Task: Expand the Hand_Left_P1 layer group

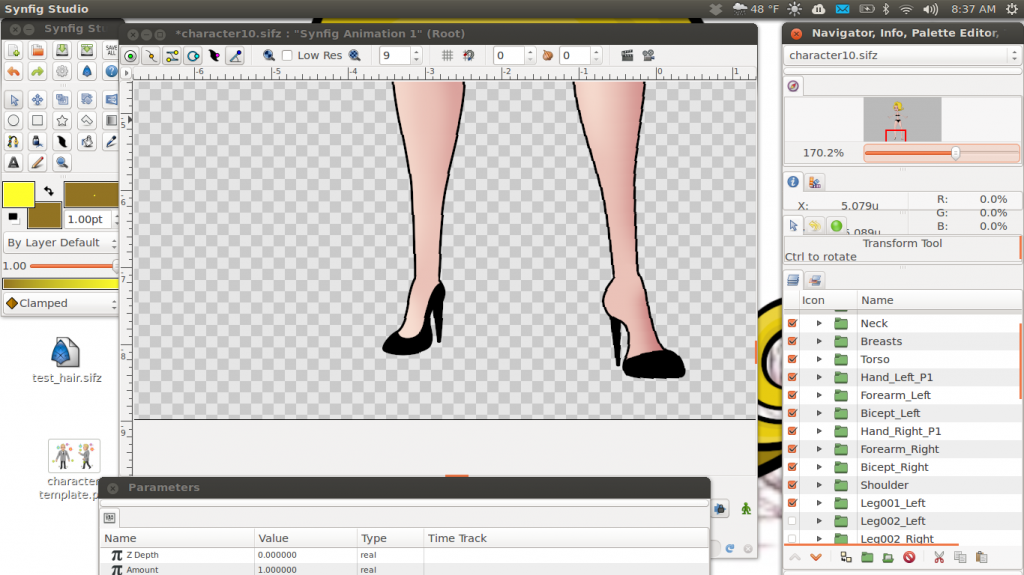Action: pos(819,378)
